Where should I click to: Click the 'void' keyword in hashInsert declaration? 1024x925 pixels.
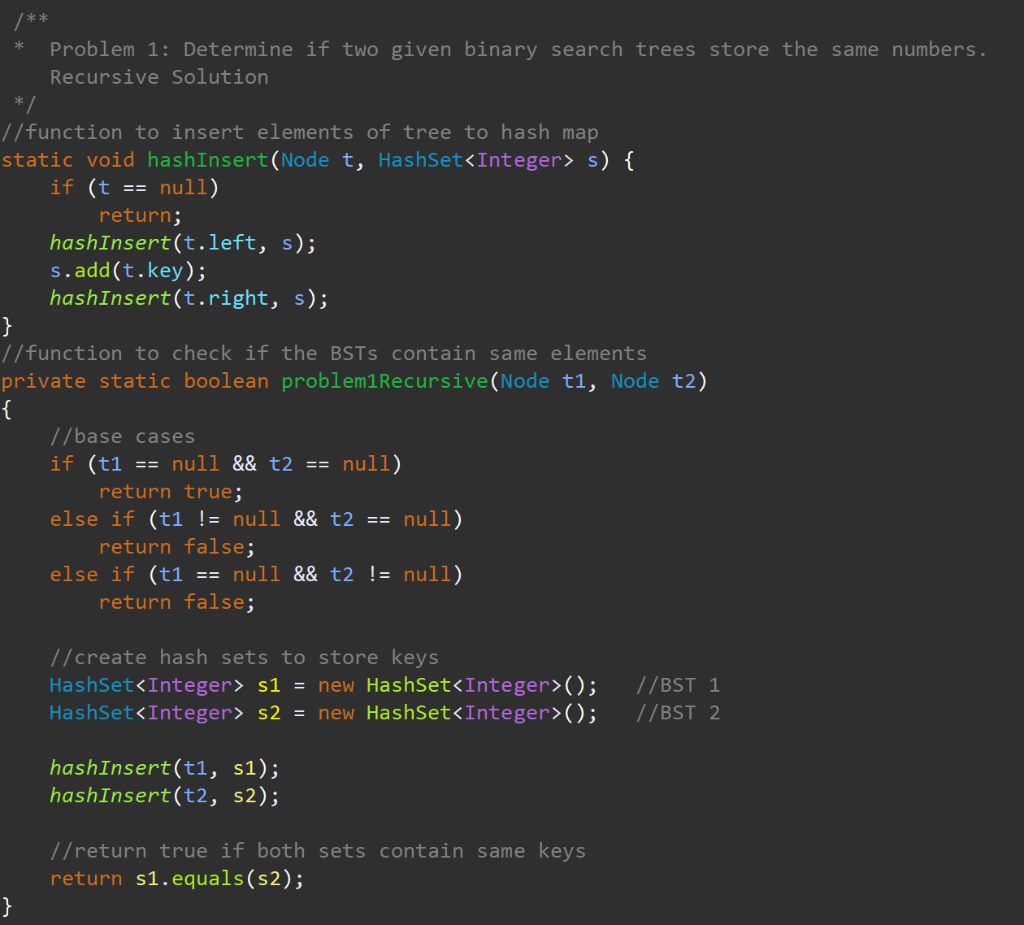[x=110, y=160]
